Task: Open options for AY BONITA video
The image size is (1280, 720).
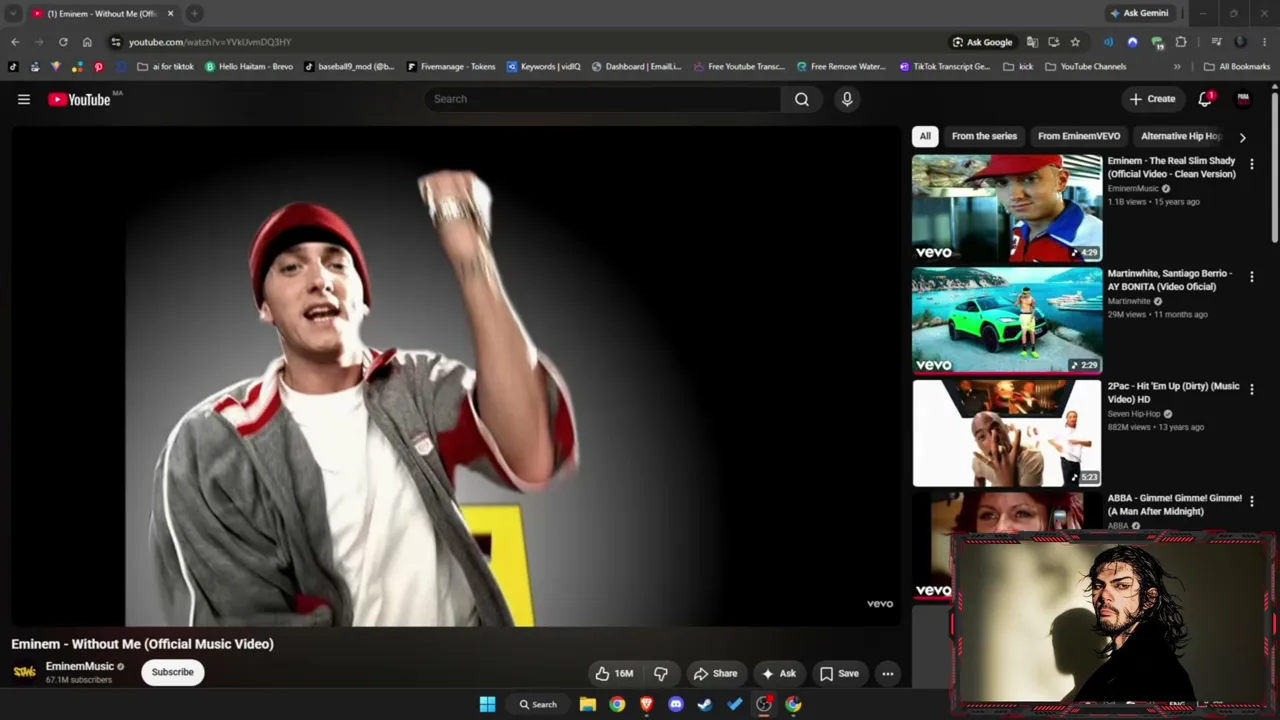Action: click(1251, 277)
